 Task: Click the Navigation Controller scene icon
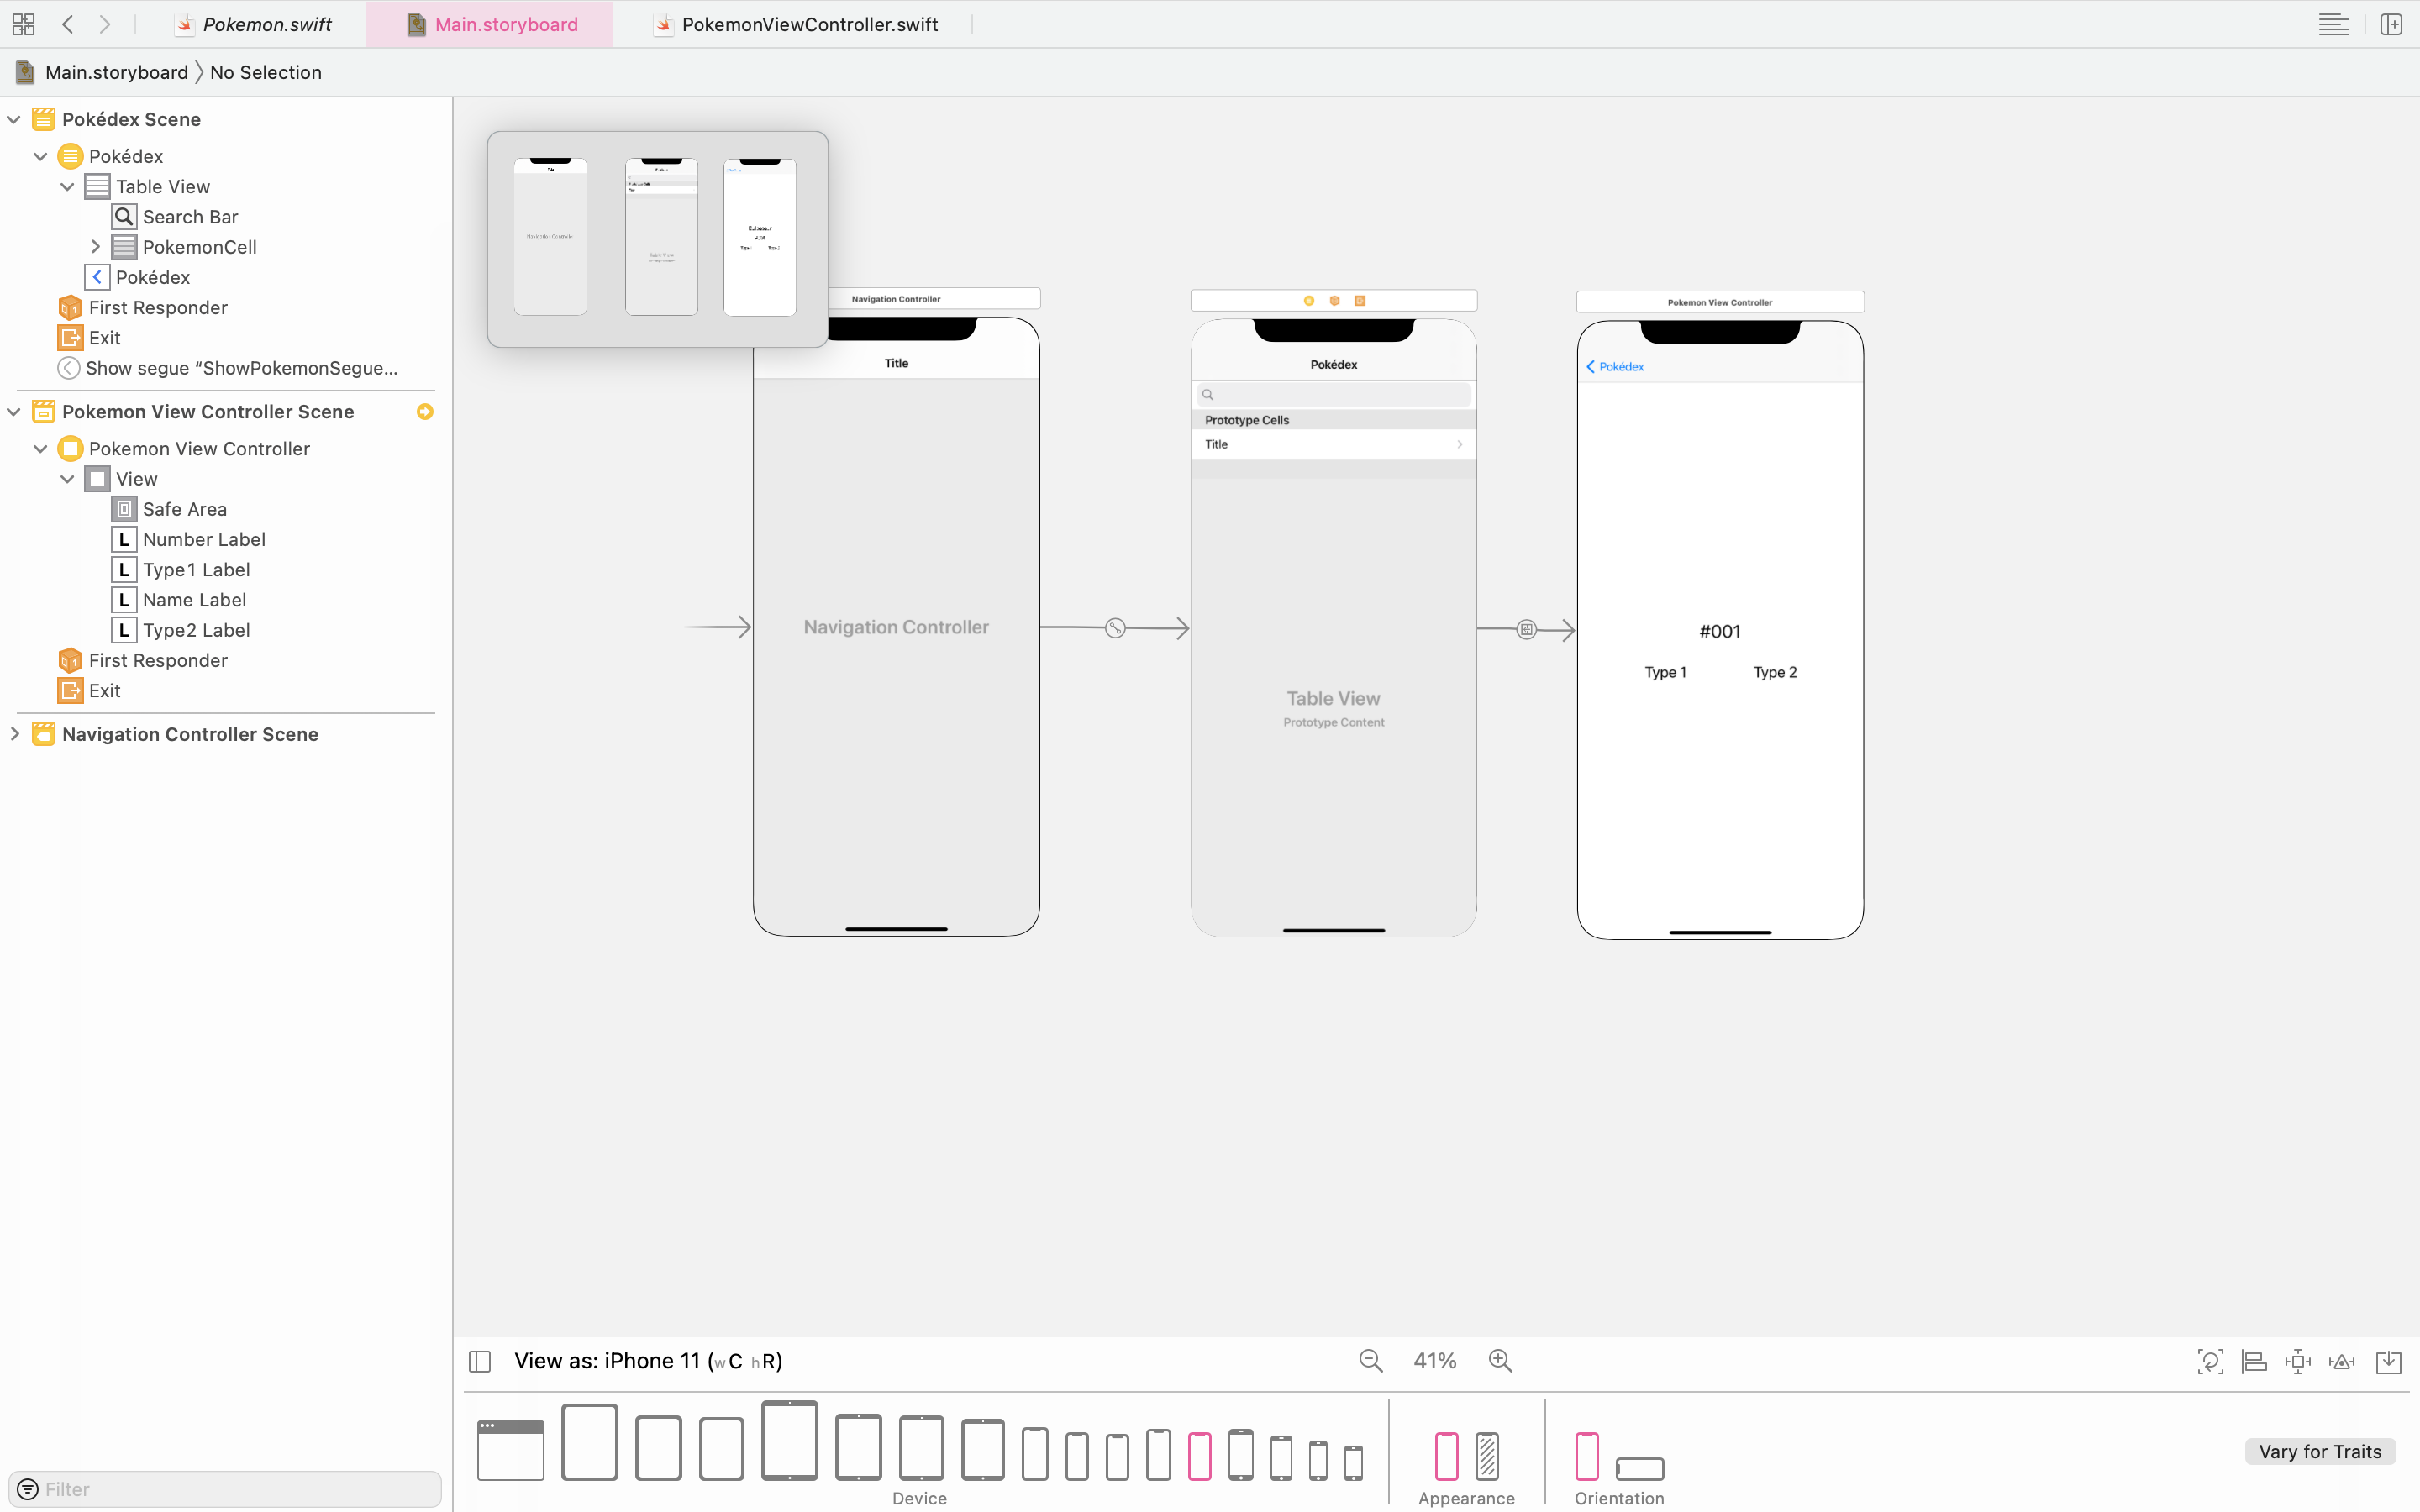[x=42, y=733]
